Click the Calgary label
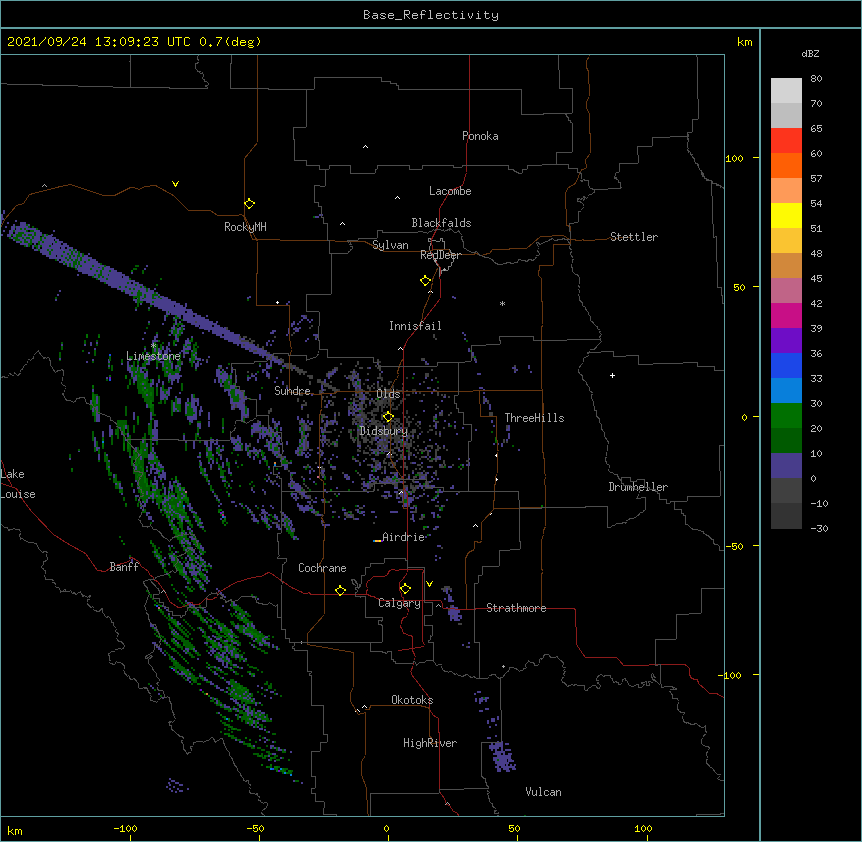This screenshot has height=842, width=862. [x=400, y=603]
